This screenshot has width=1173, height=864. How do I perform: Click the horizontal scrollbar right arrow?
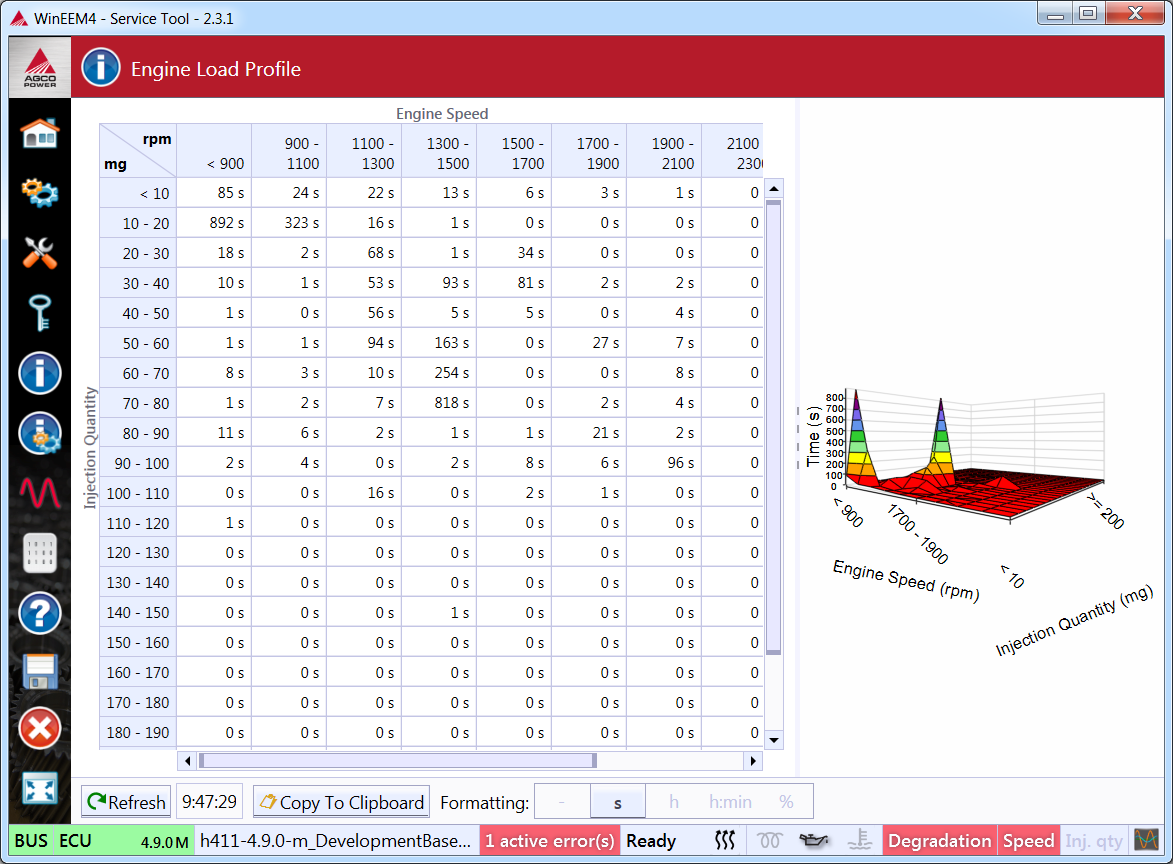click(x=753, y=761)
